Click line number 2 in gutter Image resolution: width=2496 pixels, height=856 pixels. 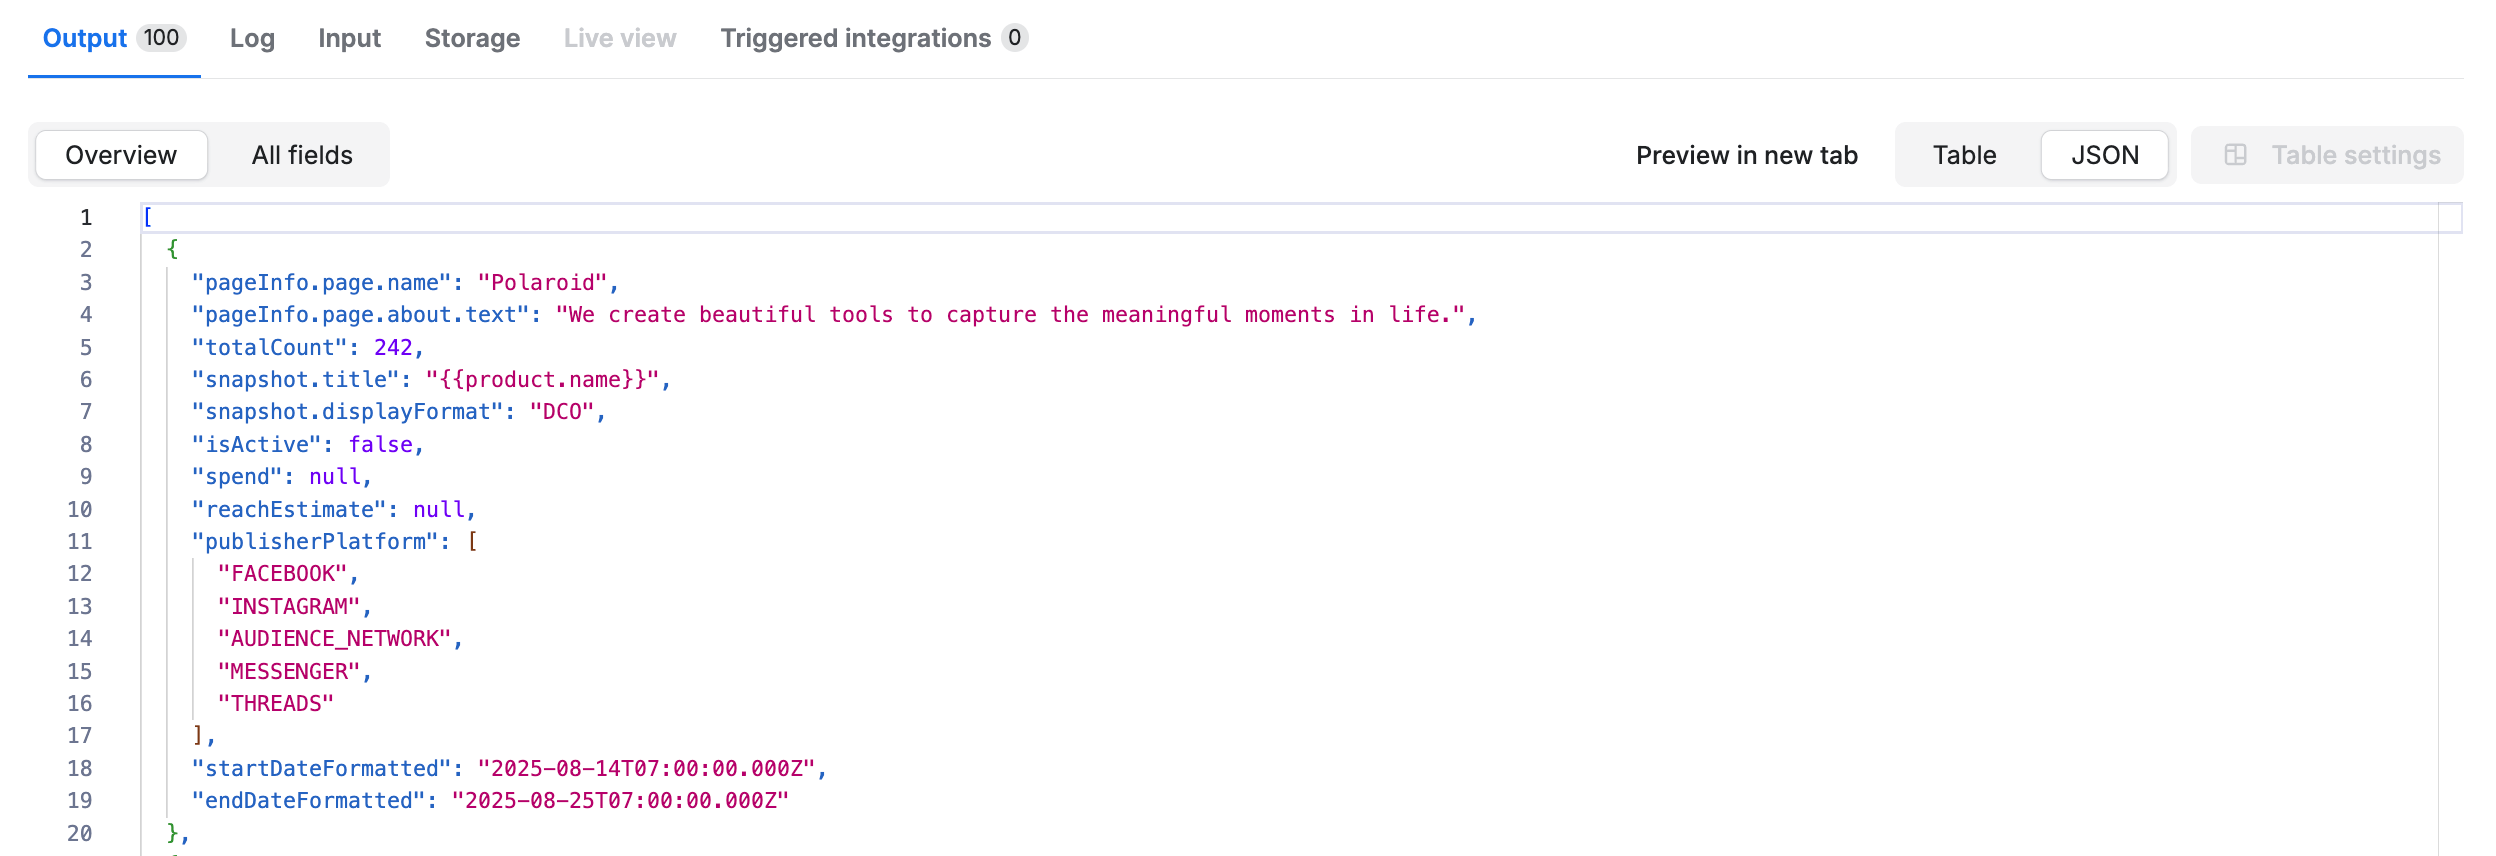(x=86, y=250)
